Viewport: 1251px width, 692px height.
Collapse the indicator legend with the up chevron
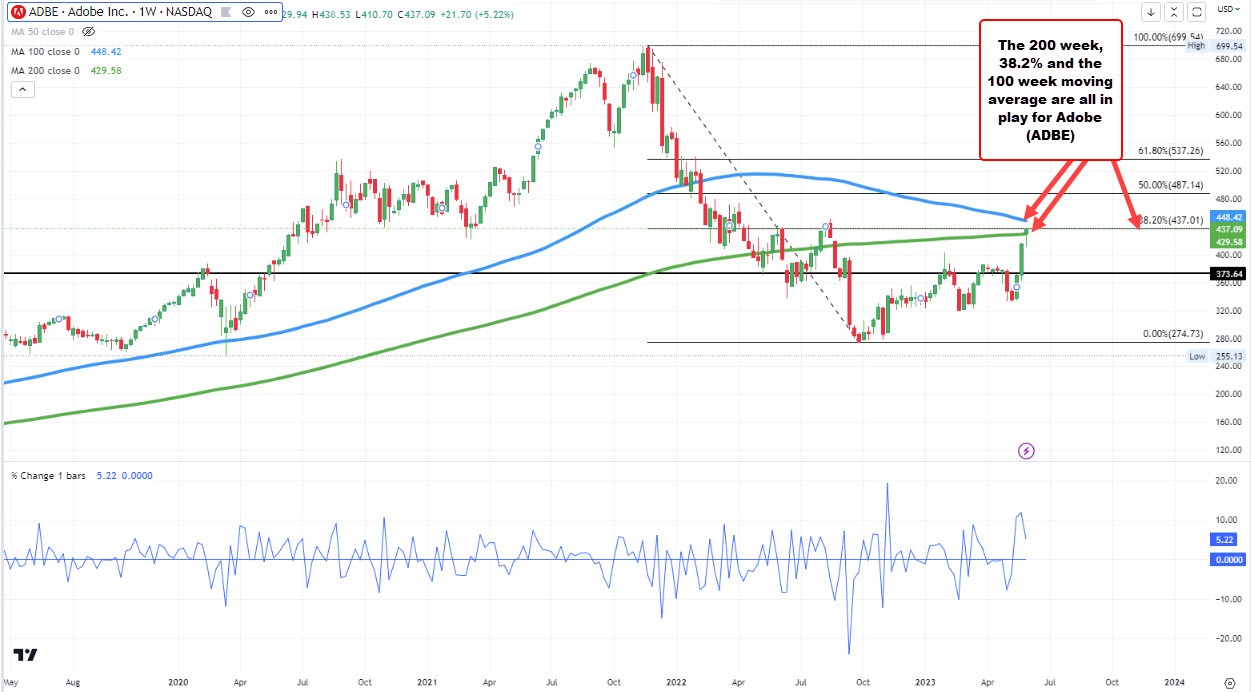coord(21,89)
